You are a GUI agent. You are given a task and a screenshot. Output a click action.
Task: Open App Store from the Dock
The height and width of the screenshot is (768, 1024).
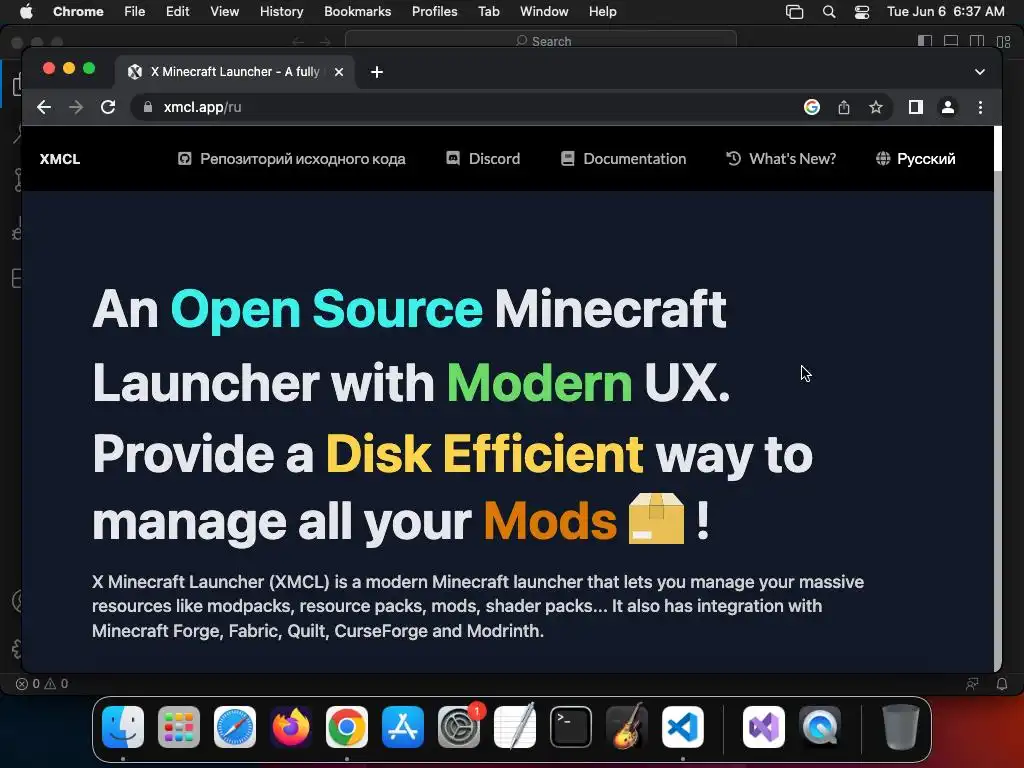pyautogui.click(x=403, y=727)
